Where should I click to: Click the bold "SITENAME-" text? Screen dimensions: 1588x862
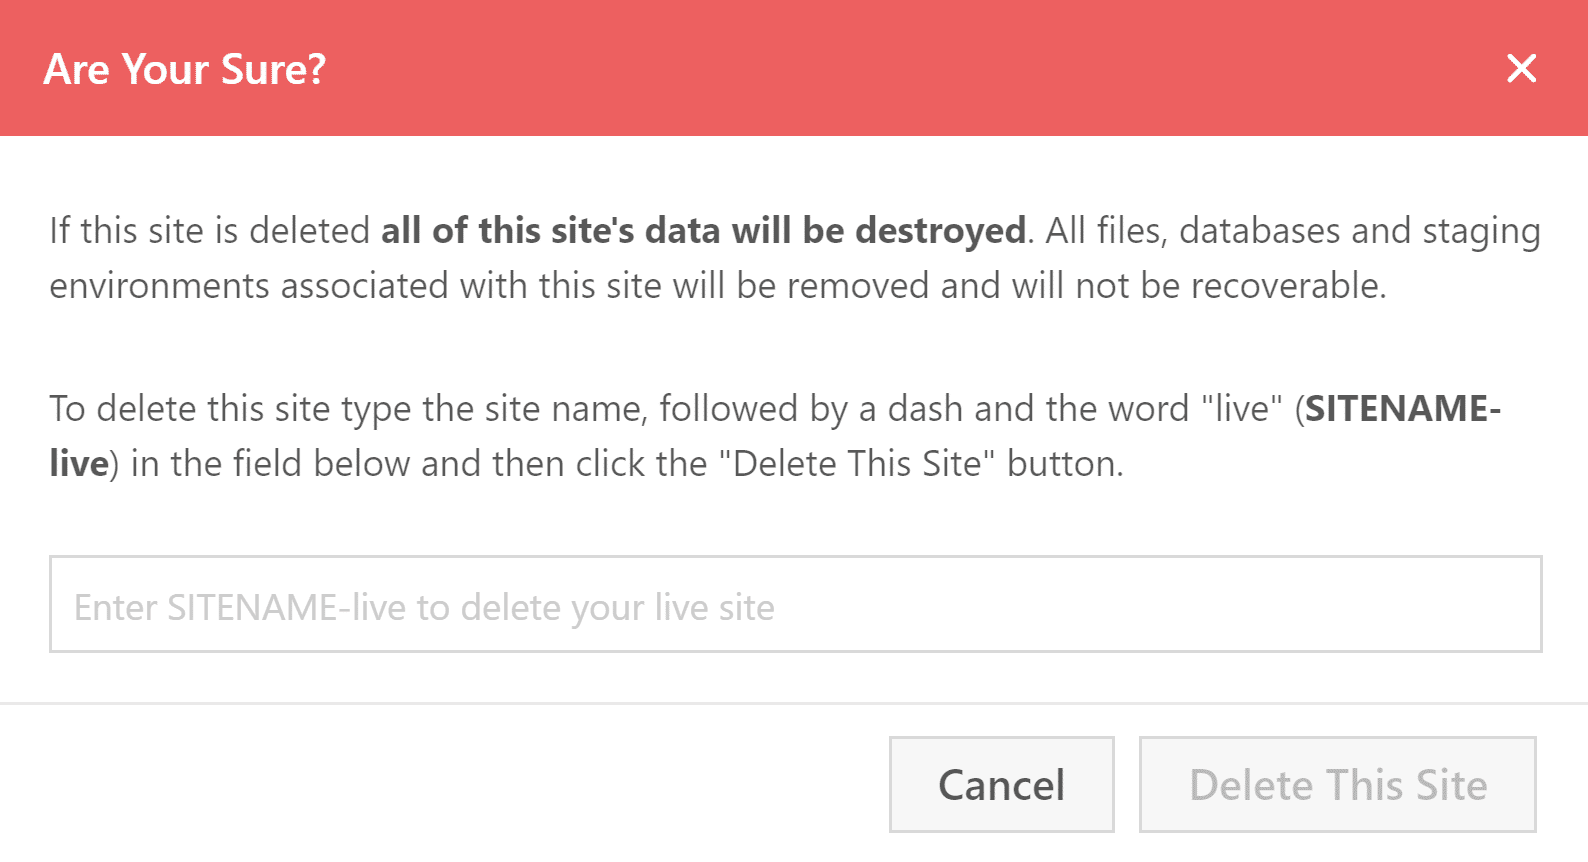click(1402, 409)
